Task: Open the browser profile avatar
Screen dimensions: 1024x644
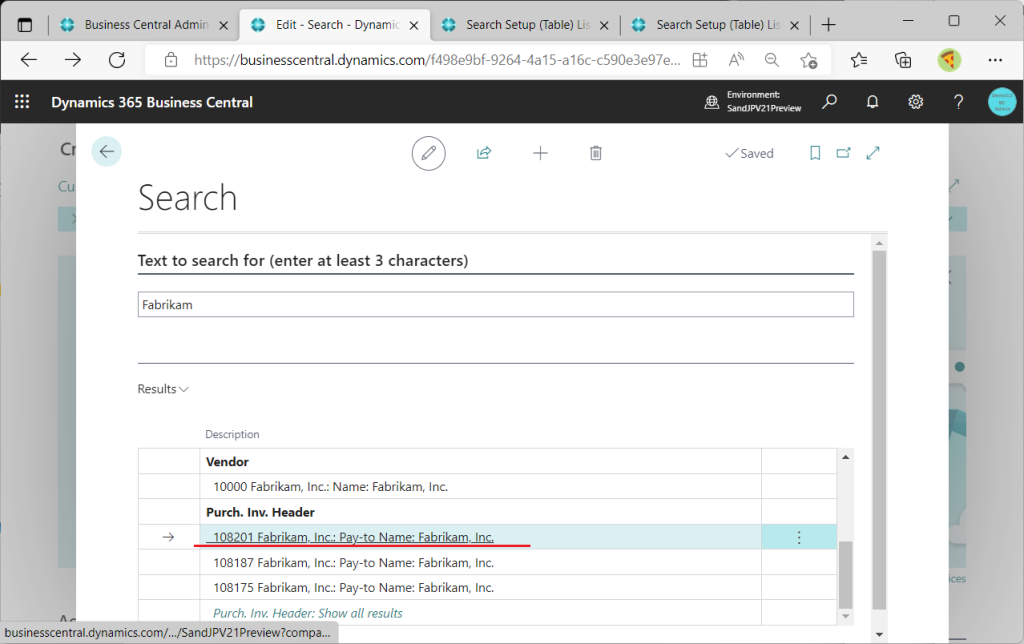Action: point(949,60)
